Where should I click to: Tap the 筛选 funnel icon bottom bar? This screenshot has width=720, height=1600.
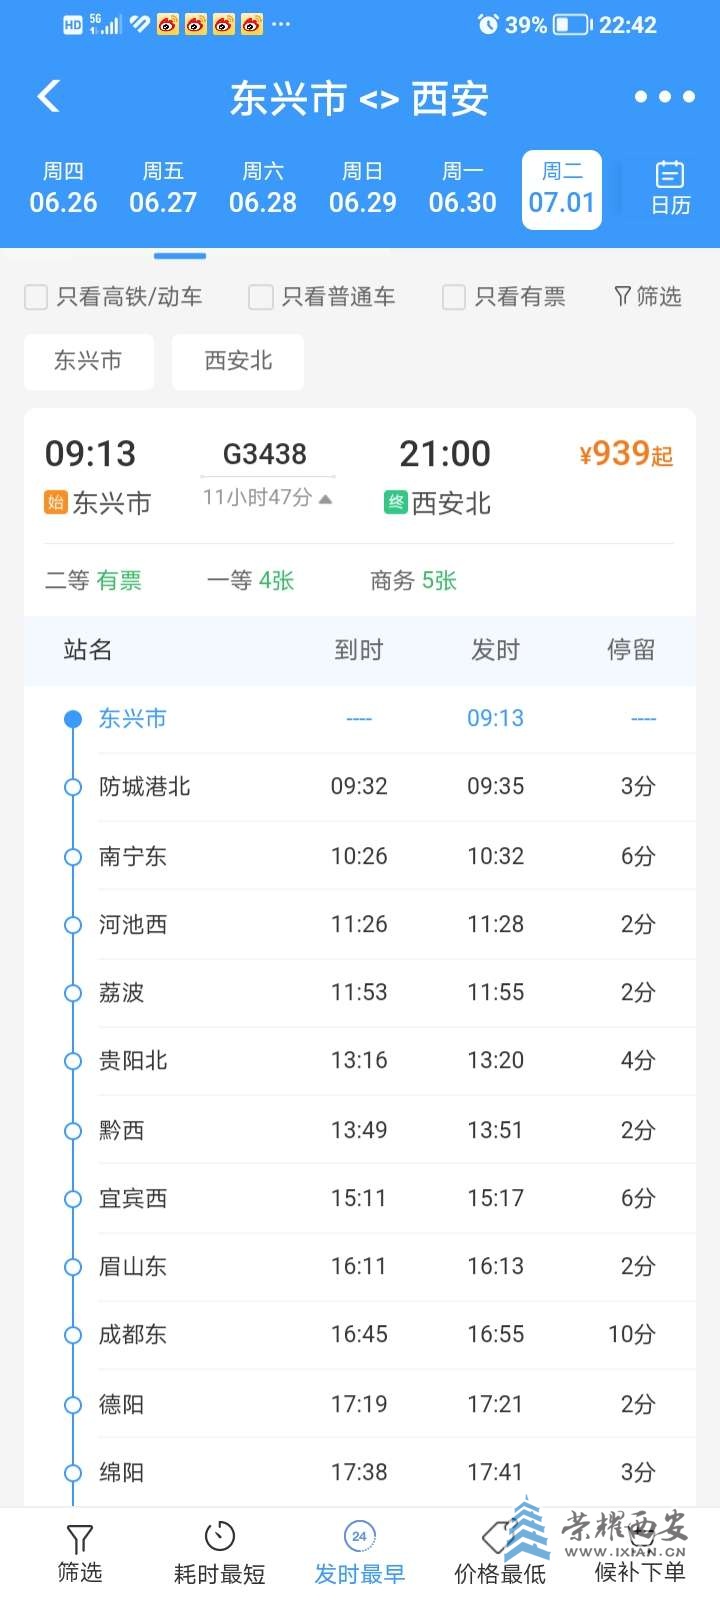(80, 1538)
